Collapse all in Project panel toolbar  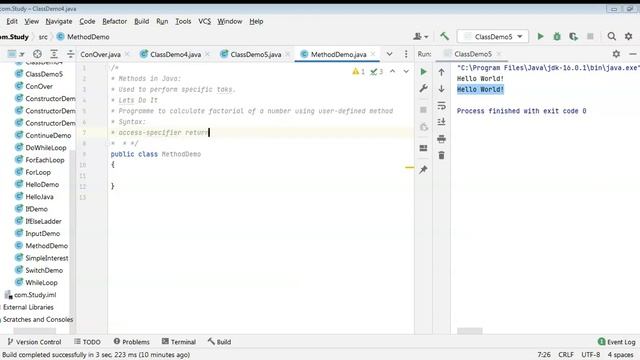pos(70,54)
